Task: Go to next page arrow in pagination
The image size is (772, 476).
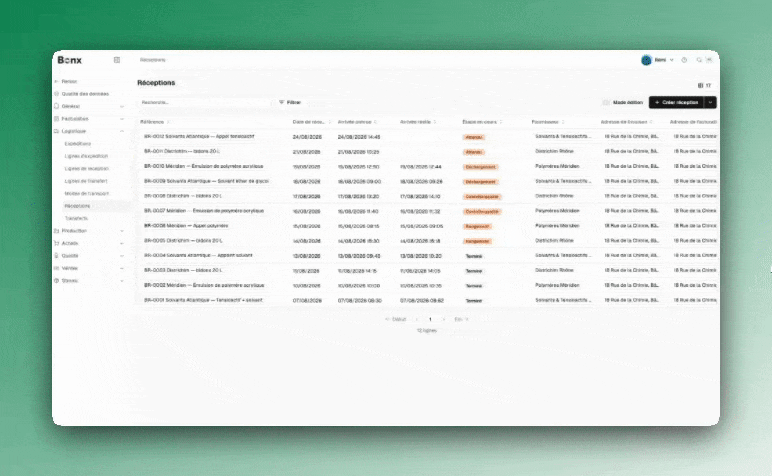Action: (444, 319)
